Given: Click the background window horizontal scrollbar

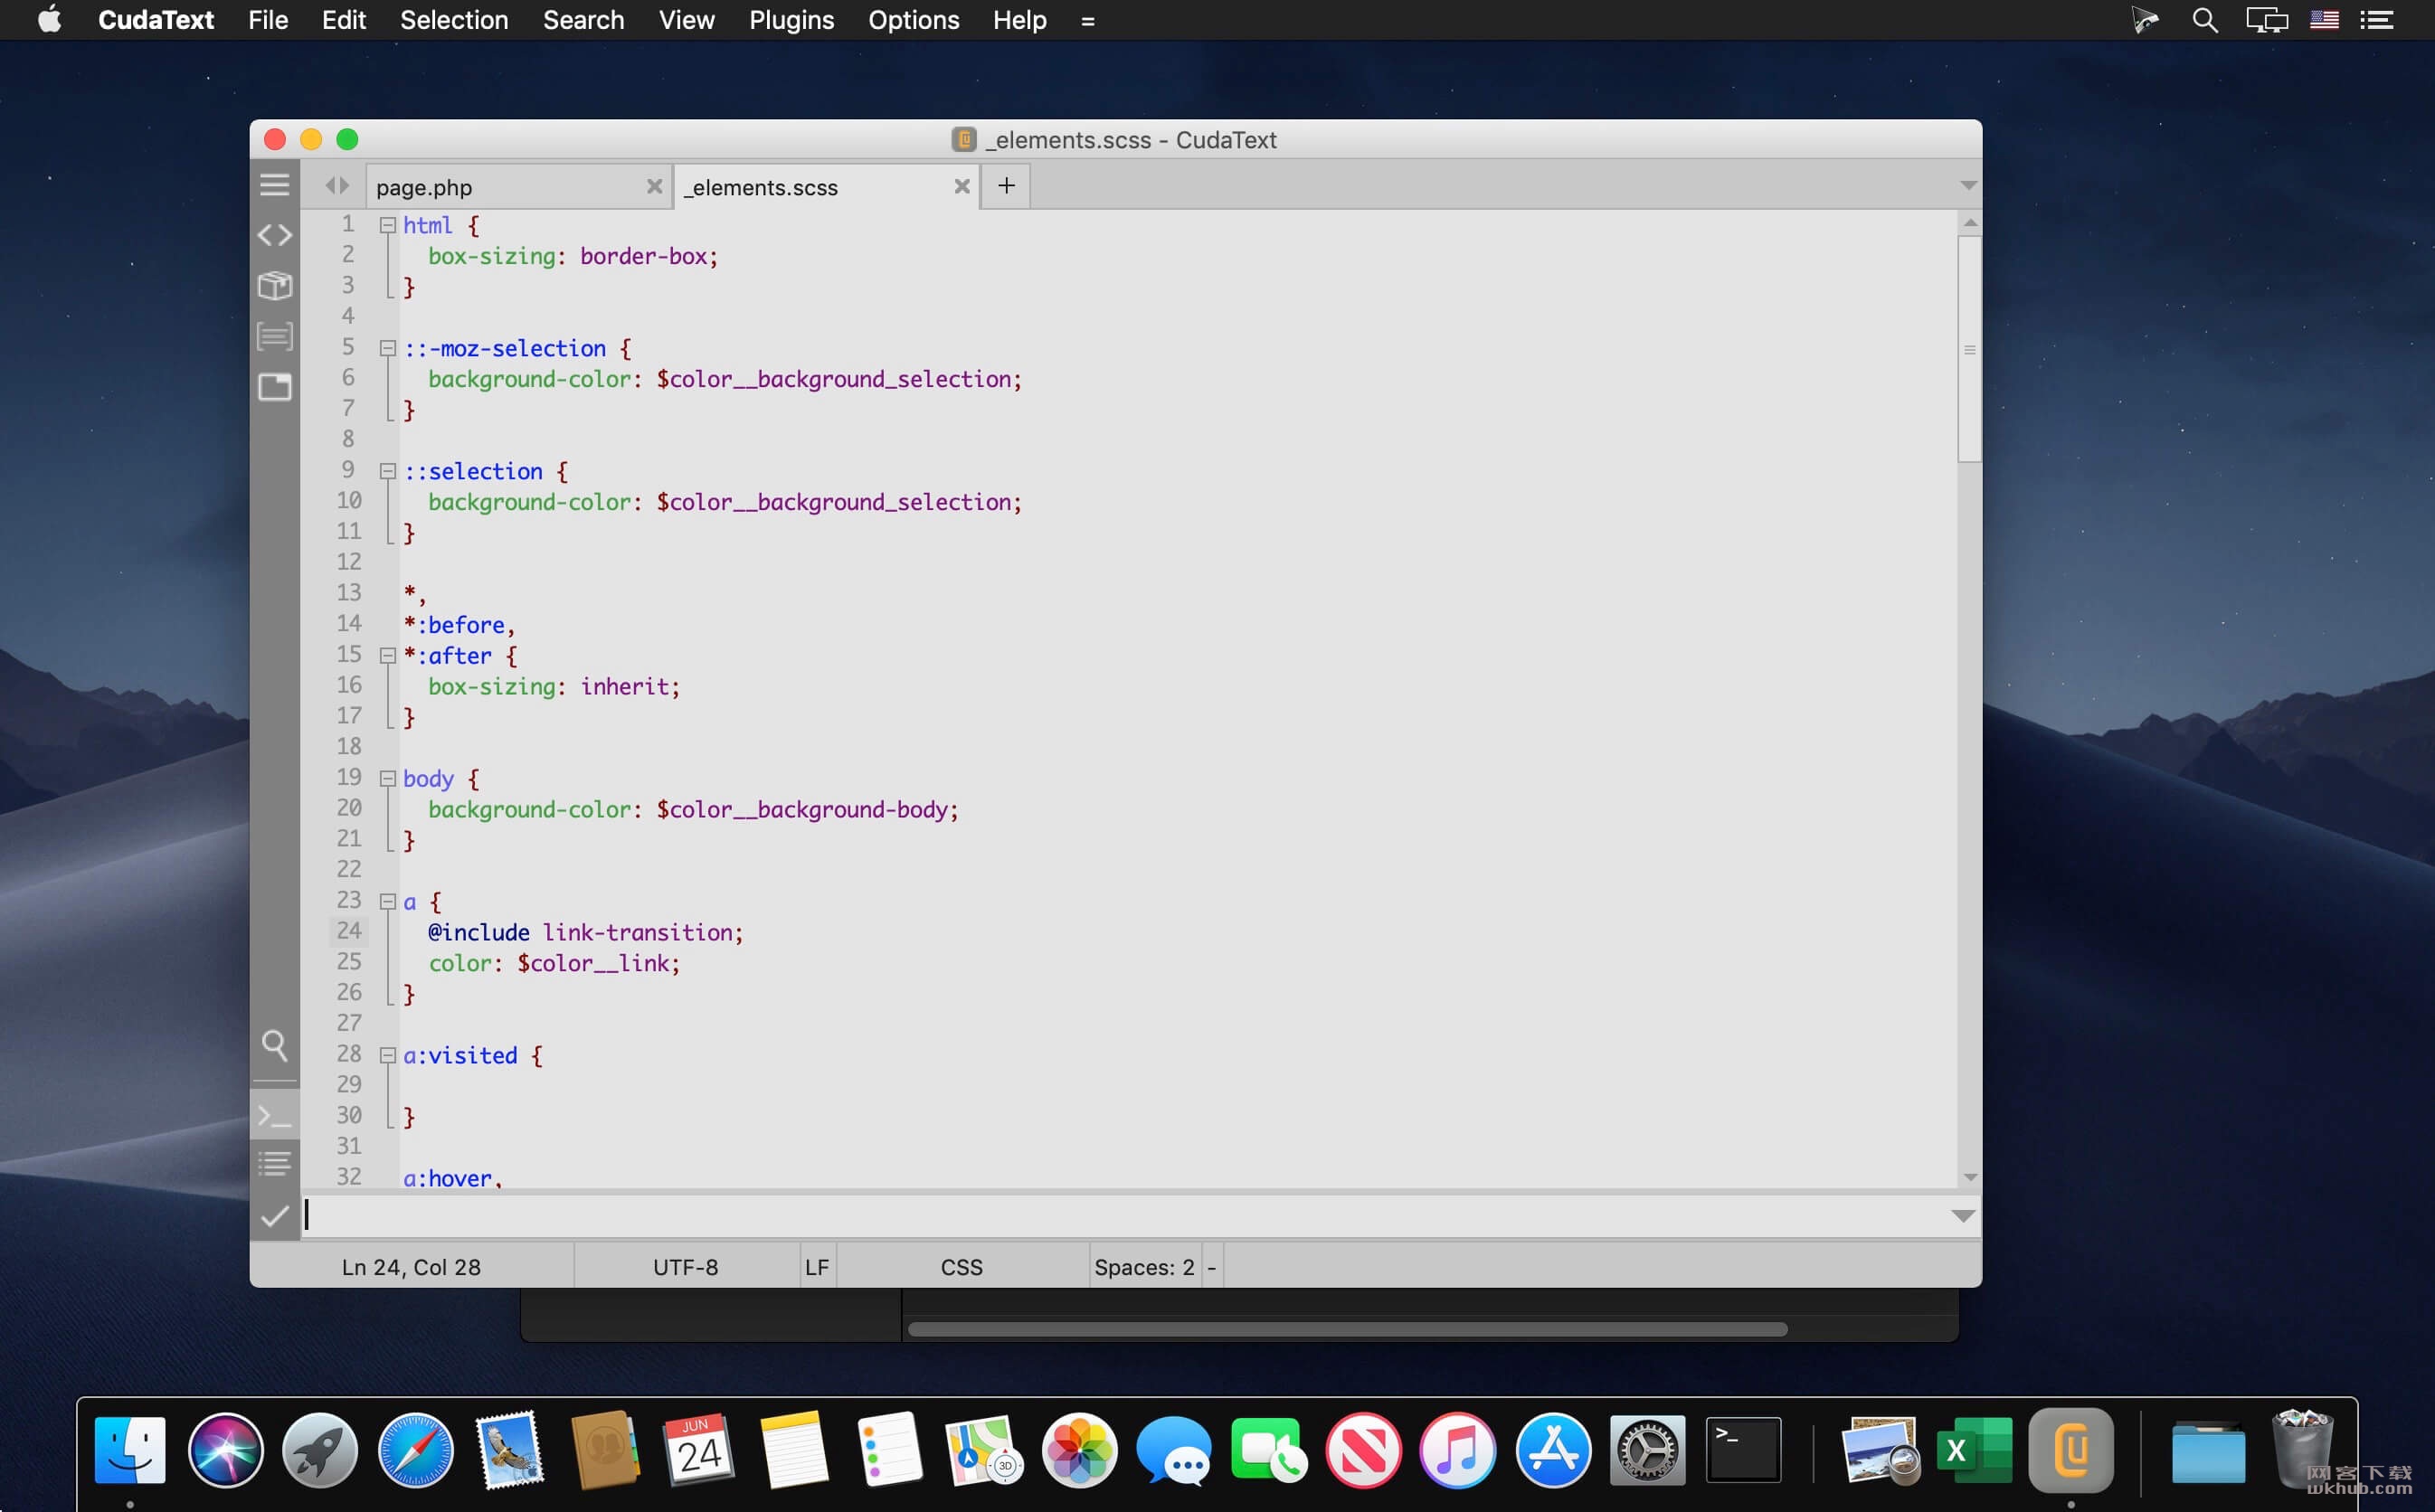Looking at the screenshot, I should pyautogui.click(x=1347, y=1329).
